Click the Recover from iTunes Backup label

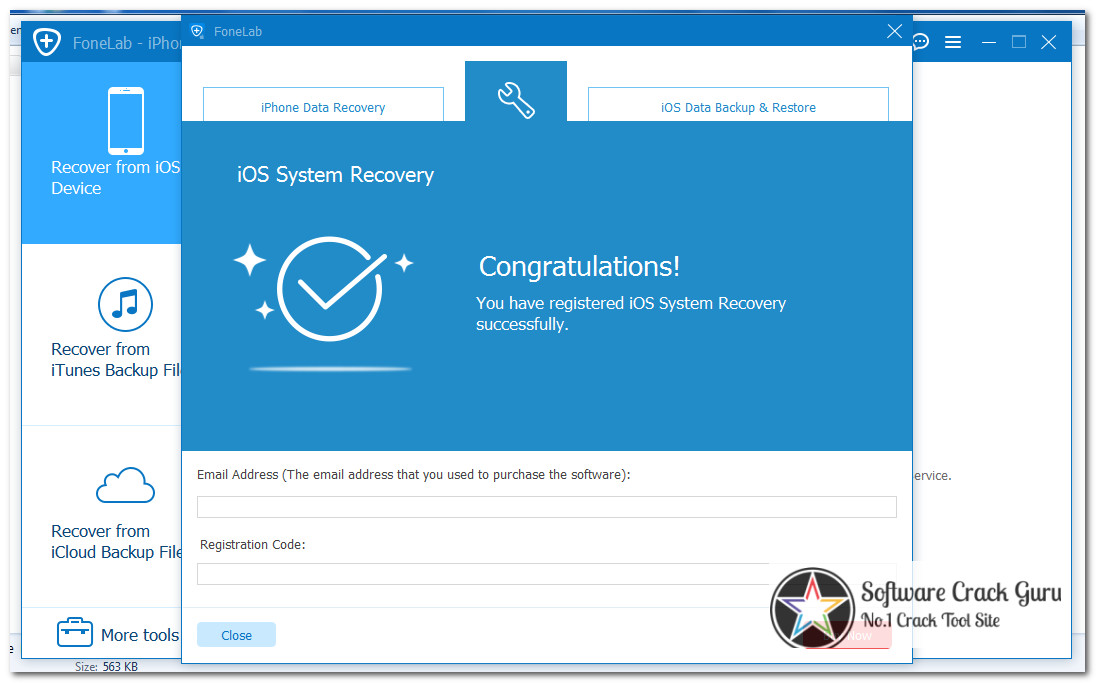click(x=115, y=359)
